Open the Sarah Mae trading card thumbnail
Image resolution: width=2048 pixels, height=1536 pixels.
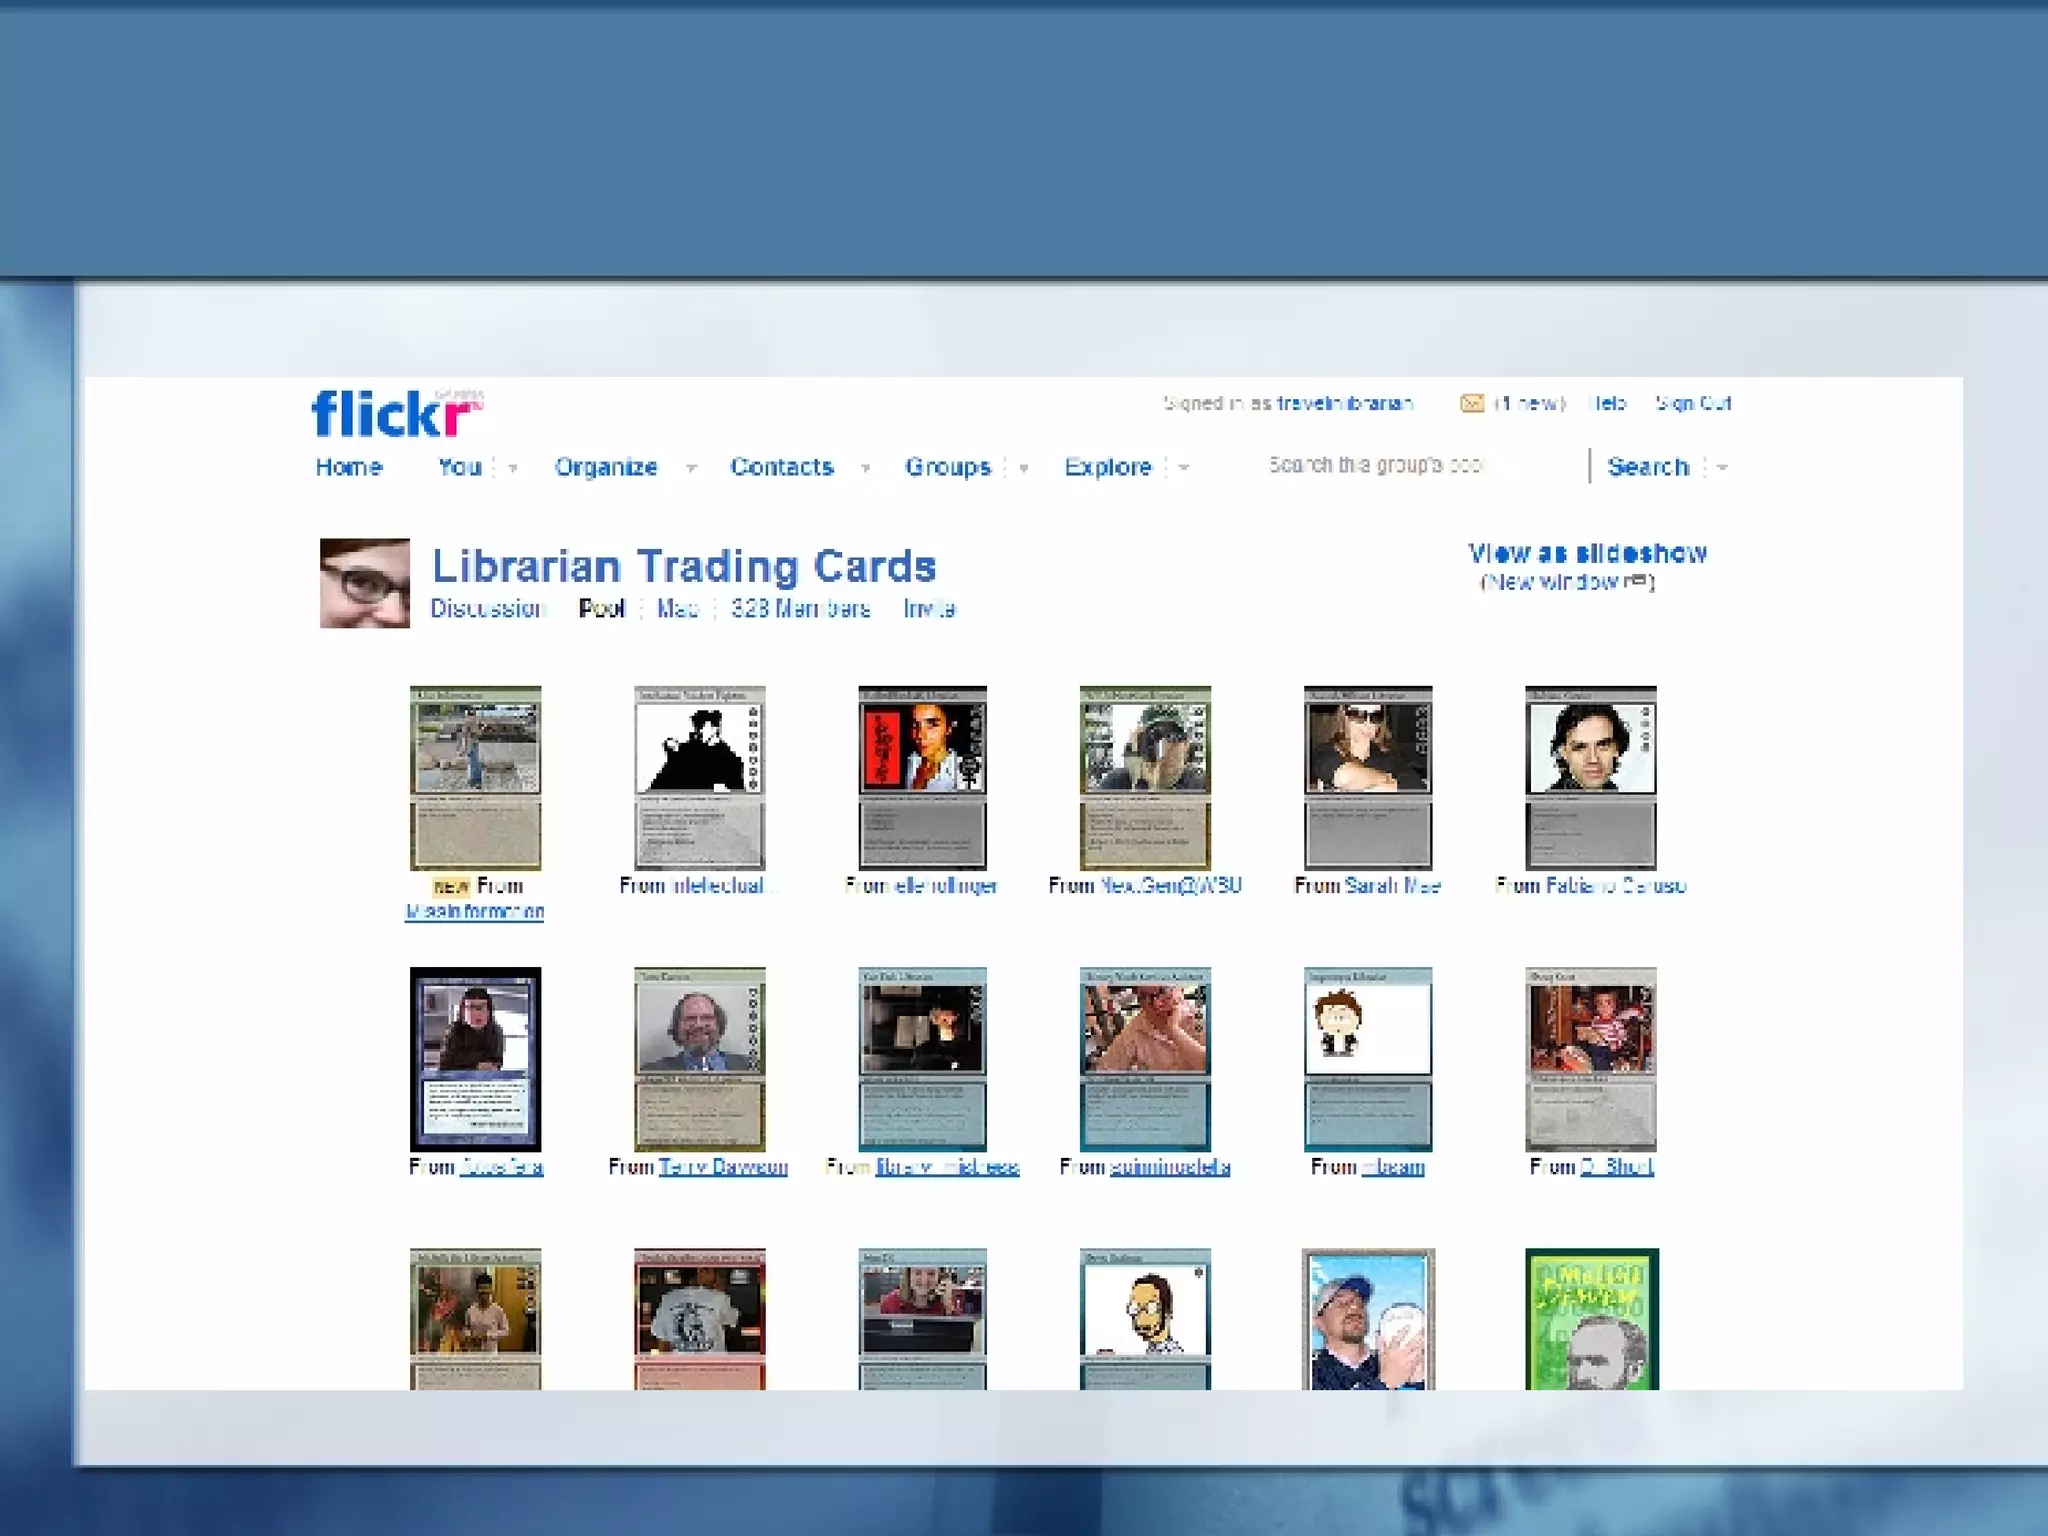point(1367,777)
